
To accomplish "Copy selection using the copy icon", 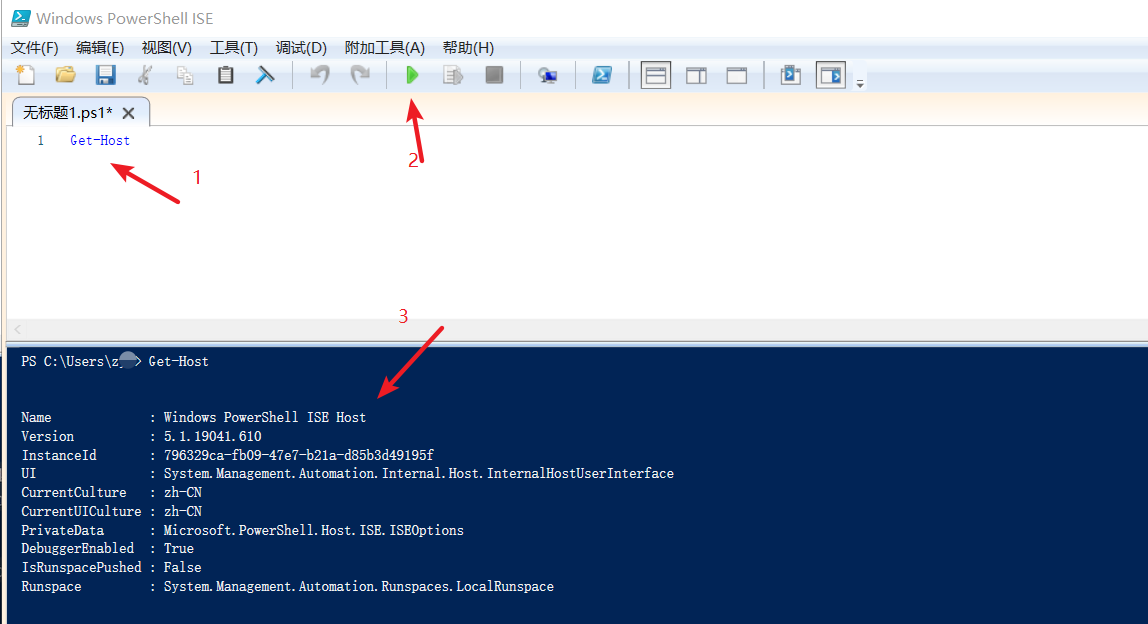I will tap(185, 75).
